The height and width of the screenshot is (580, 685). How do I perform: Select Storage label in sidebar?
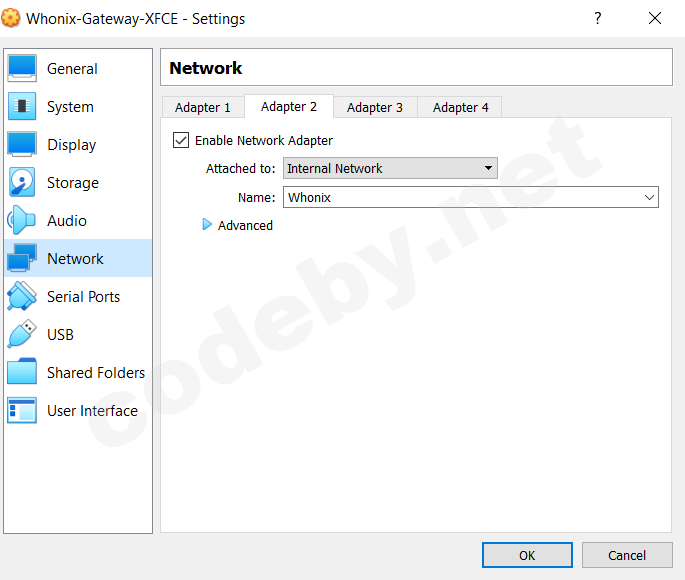(73, 183)
